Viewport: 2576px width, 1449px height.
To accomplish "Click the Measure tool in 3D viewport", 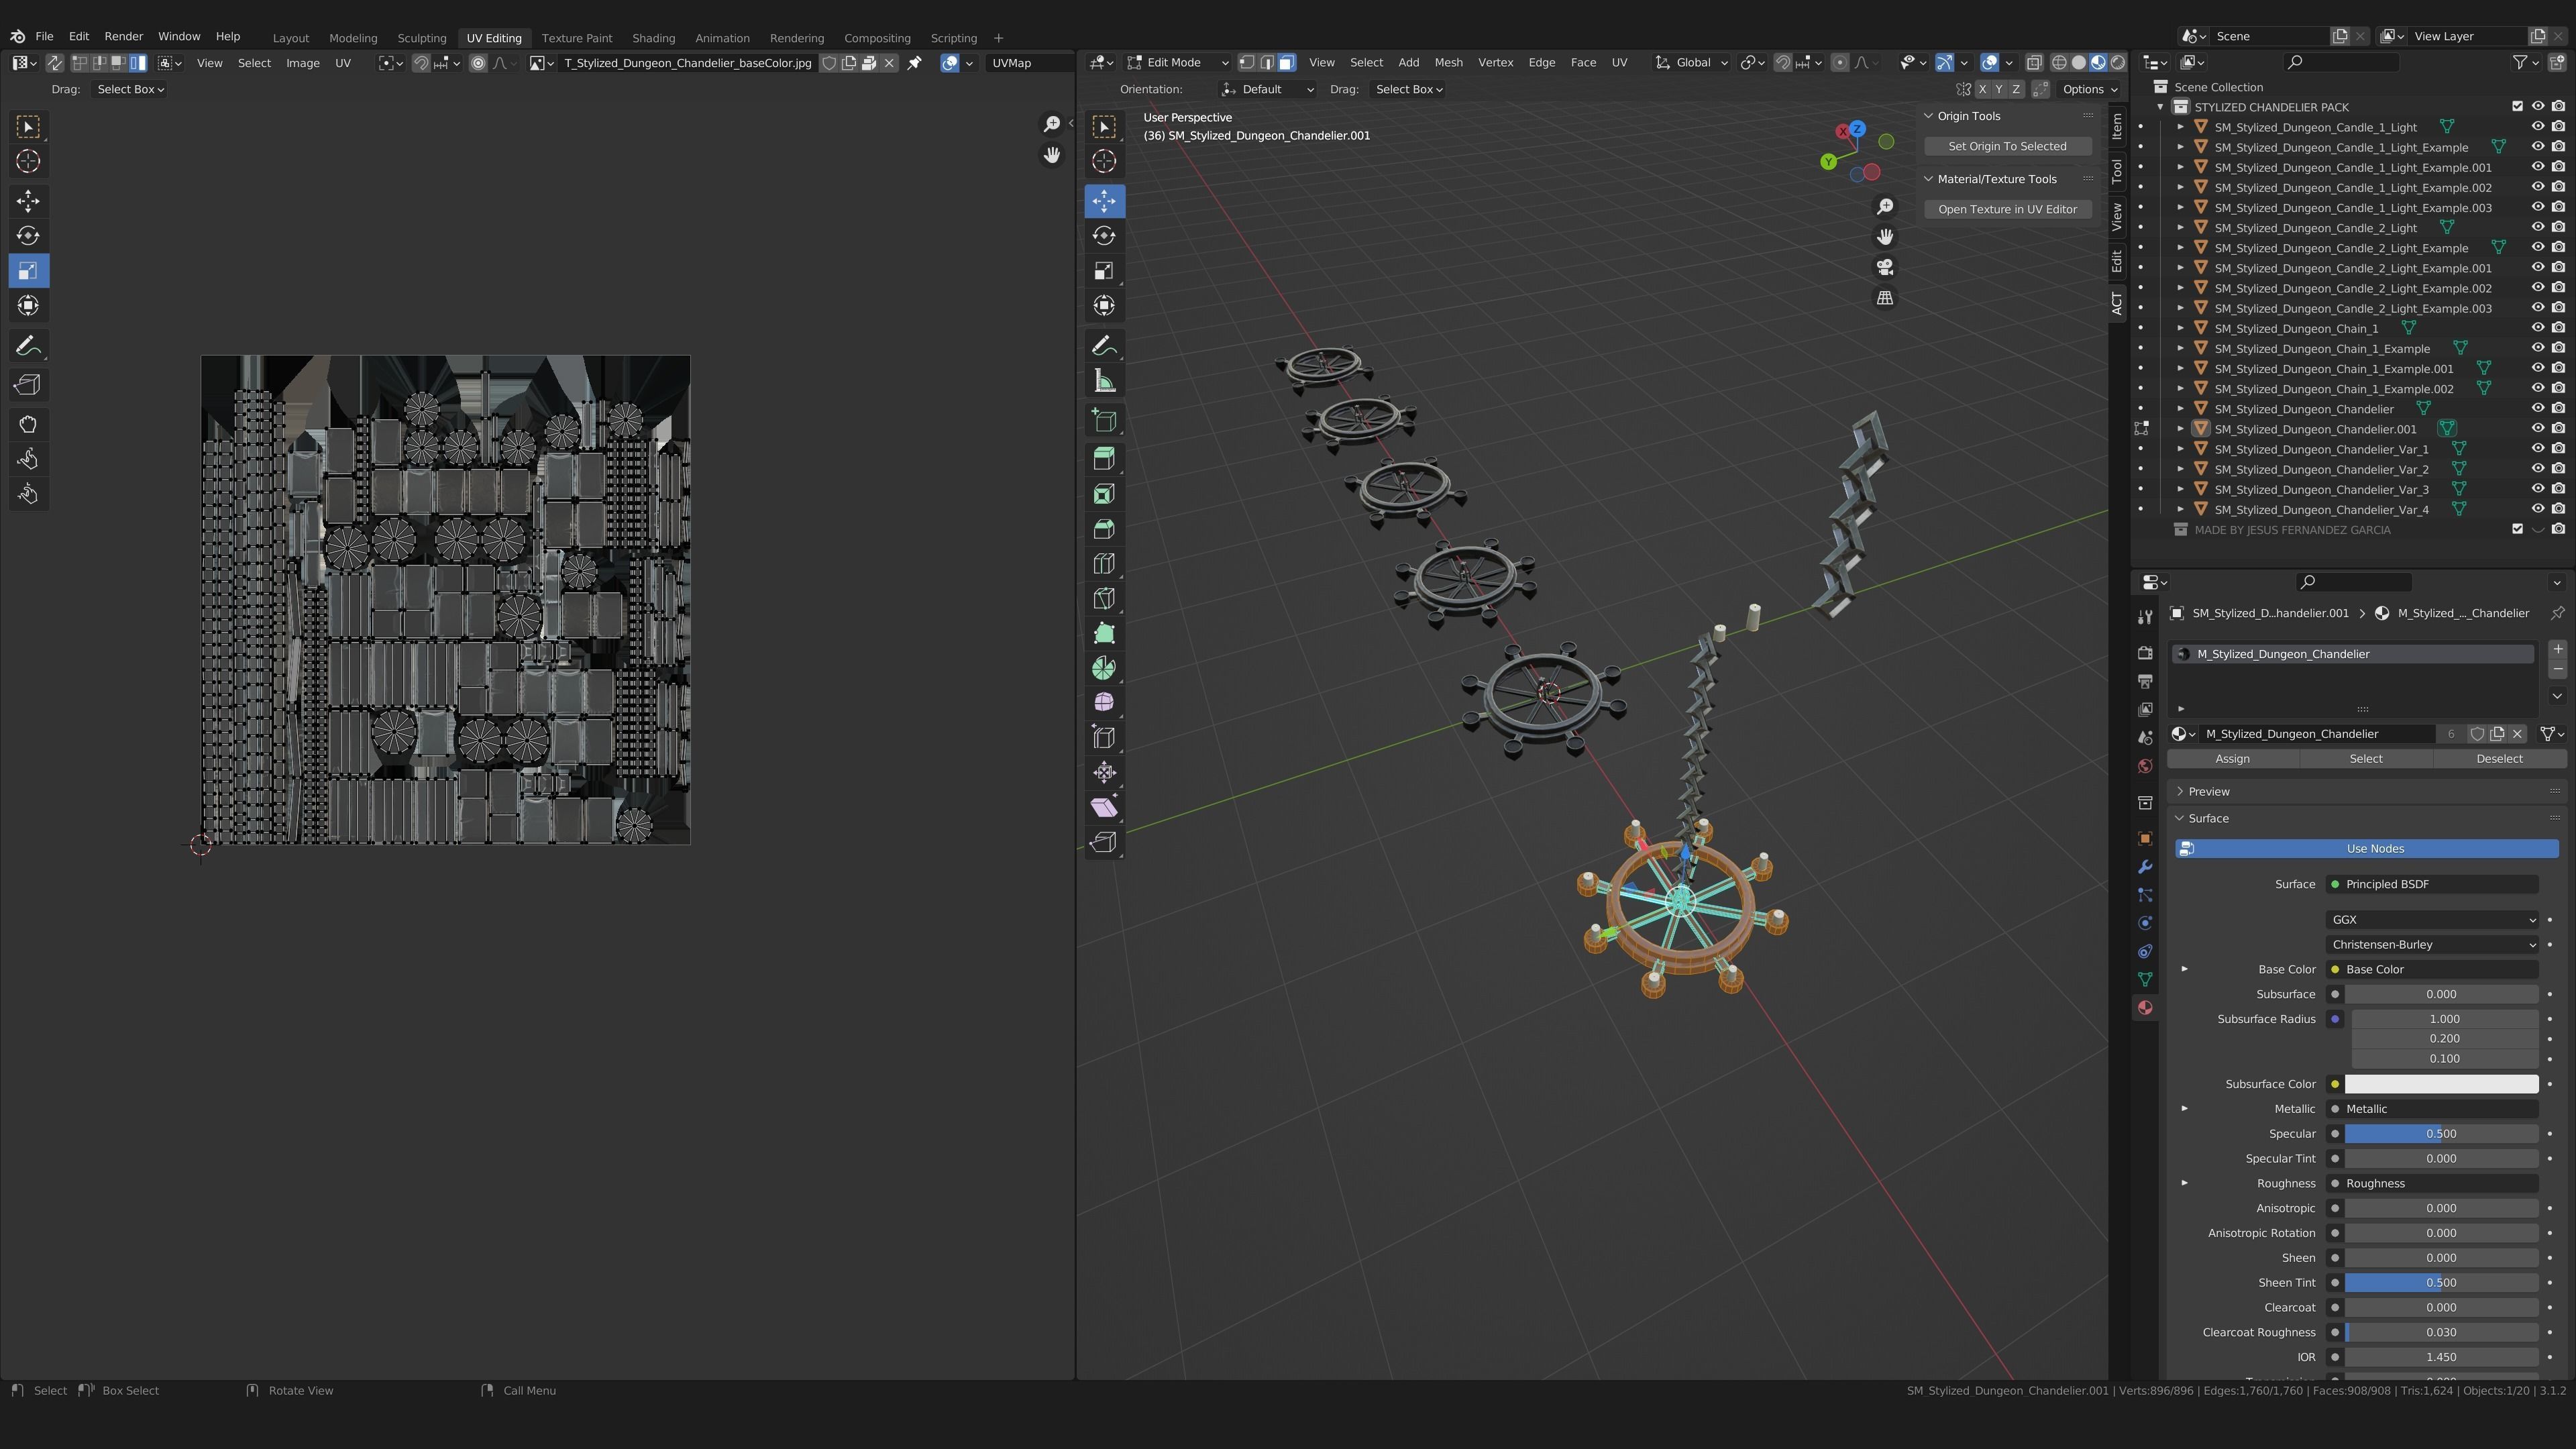I will click(1104, 381).
